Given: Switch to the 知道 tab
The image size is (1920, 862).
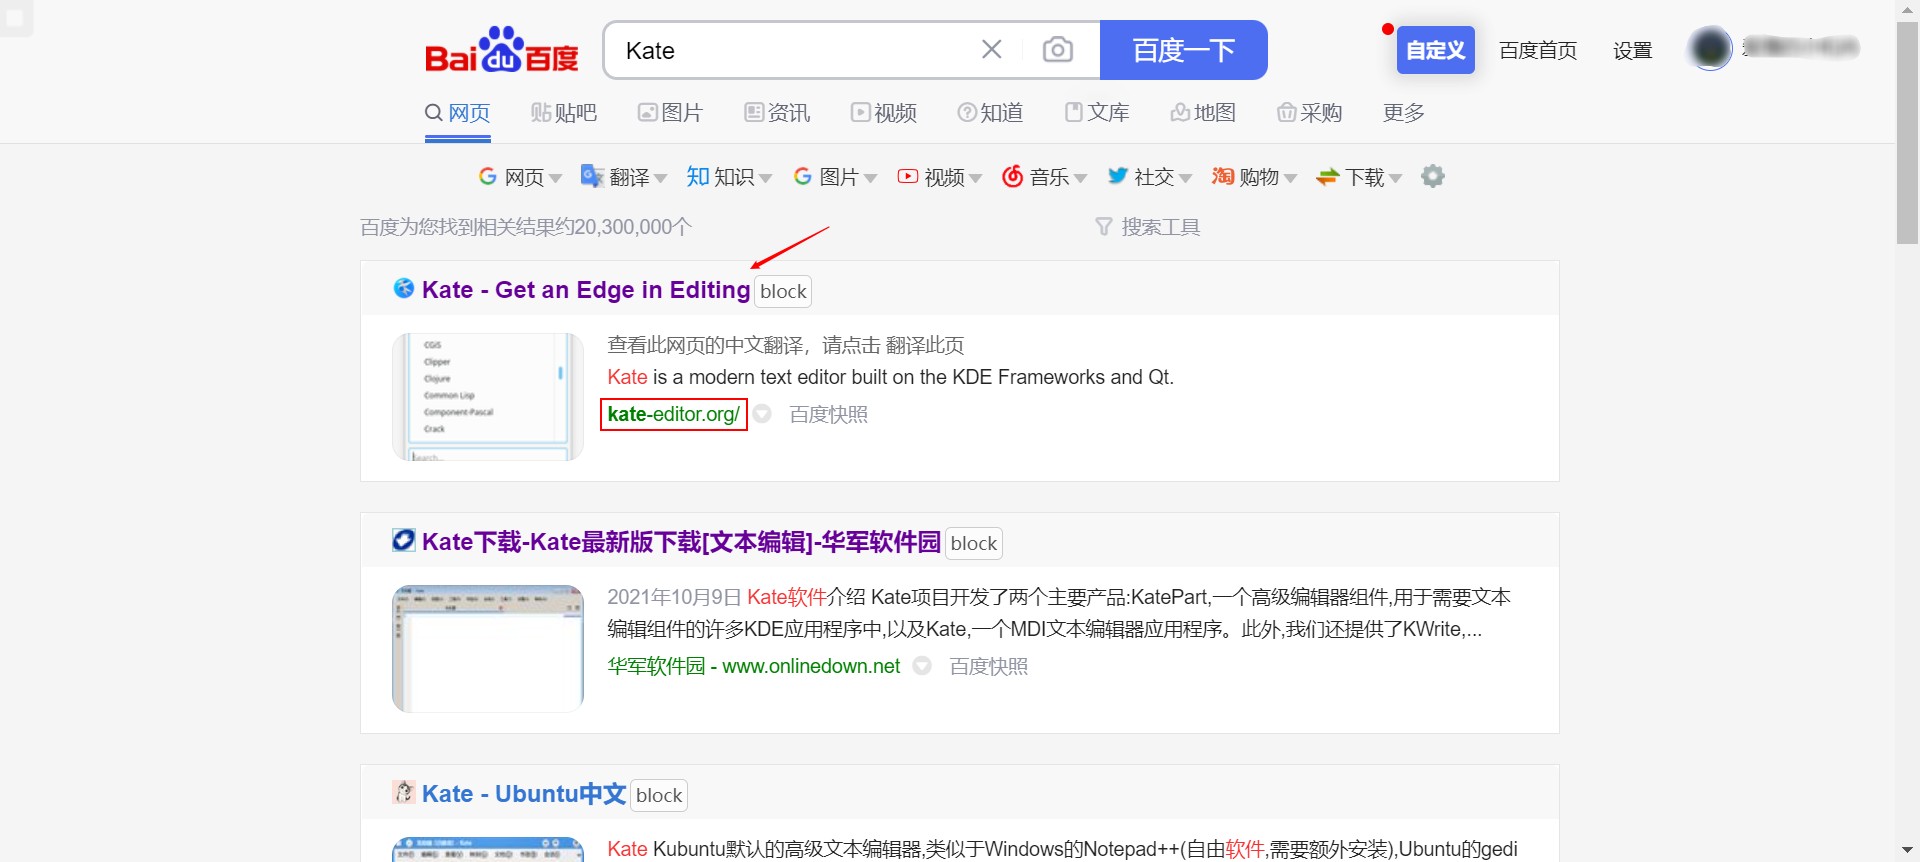Looking at the screenshot, I should [x=990, y=113].
